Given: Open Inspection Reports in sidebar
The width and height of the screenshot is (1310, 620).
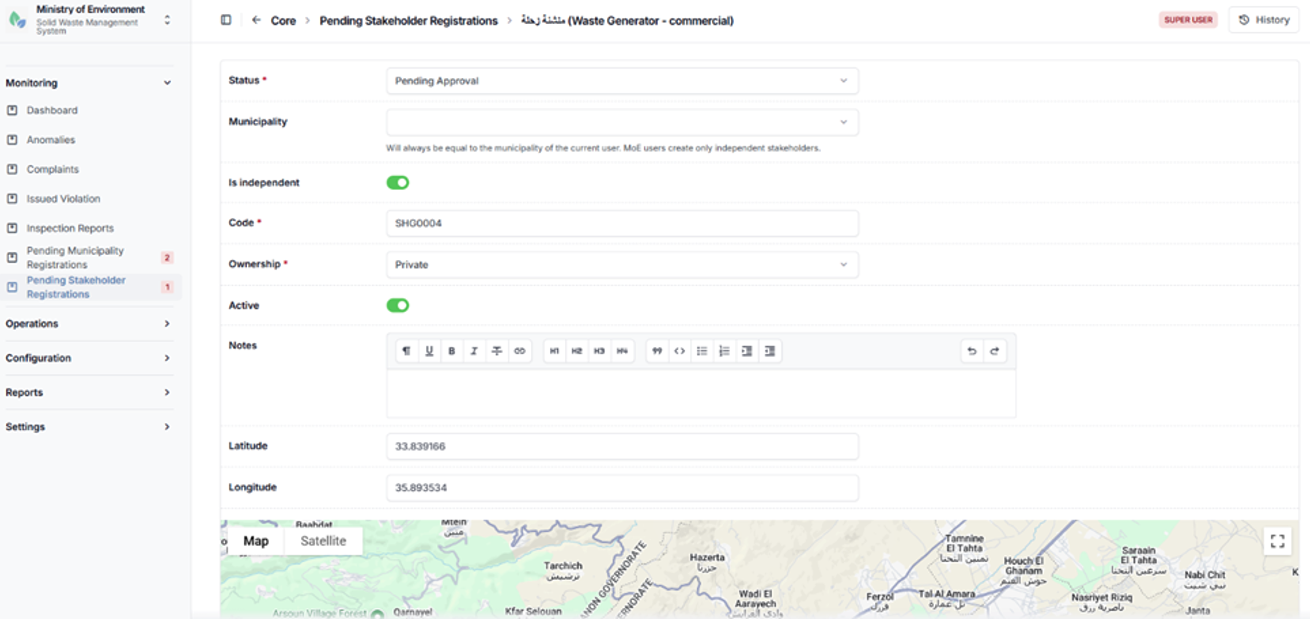Looking at the screenshot, I should tap(70, 228).
